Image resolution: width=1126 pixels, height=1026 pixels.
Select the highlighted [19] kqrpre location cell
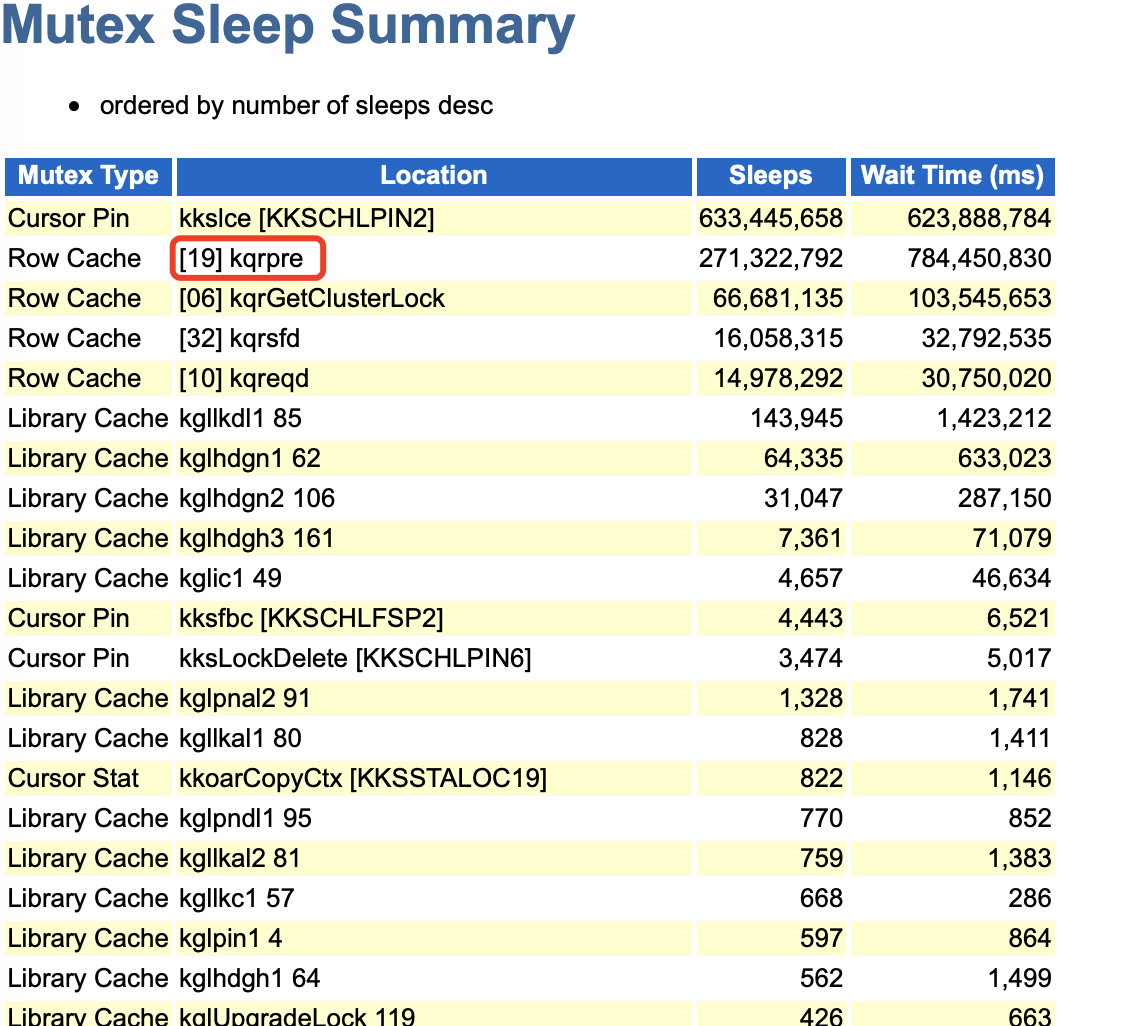249,258
